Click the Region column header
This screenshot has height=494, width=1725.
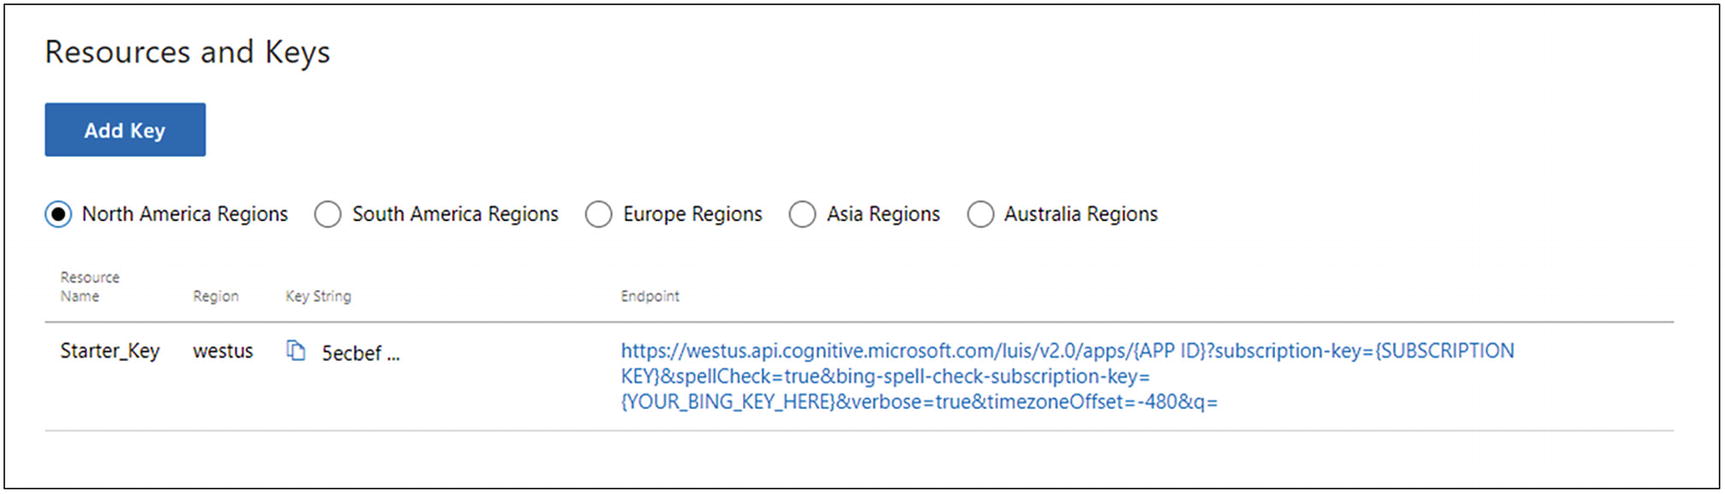pos(216,296)
